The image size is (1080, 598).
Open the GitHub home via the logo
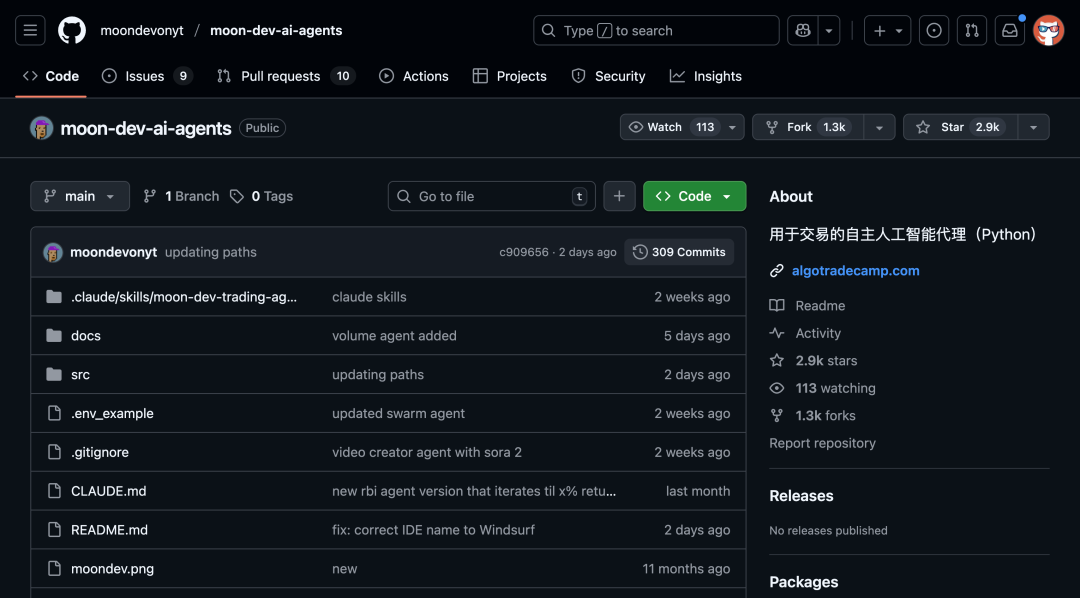coord(70,30)
